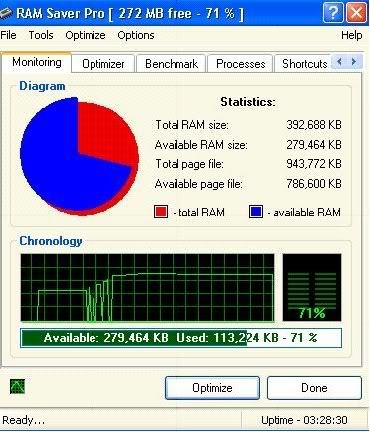The height and width of the screenshot is (432, 370).
Task: Click the Done button
Action: [x=314, y=388]
